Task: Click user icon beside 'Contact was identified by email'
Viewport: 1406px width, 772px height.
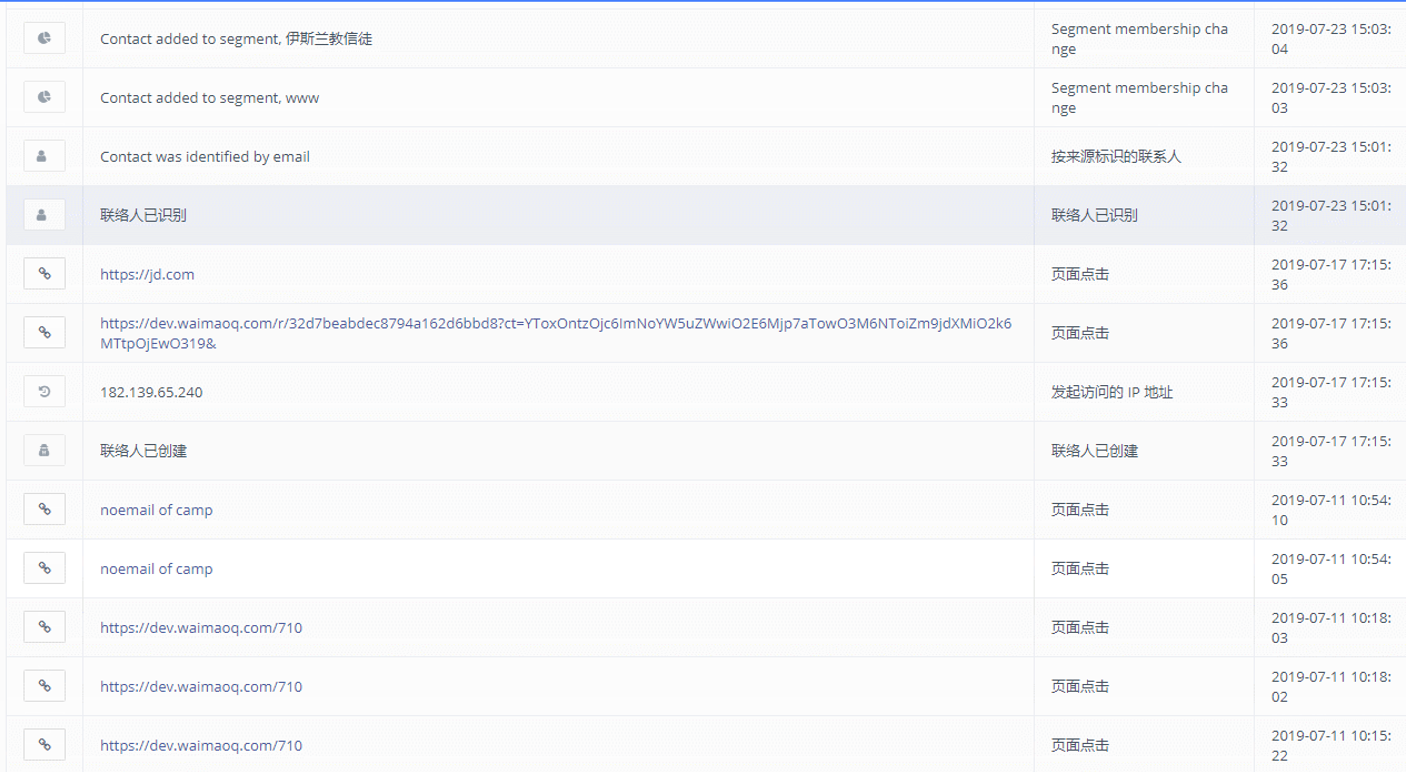Action: click(x=44, y=157)
